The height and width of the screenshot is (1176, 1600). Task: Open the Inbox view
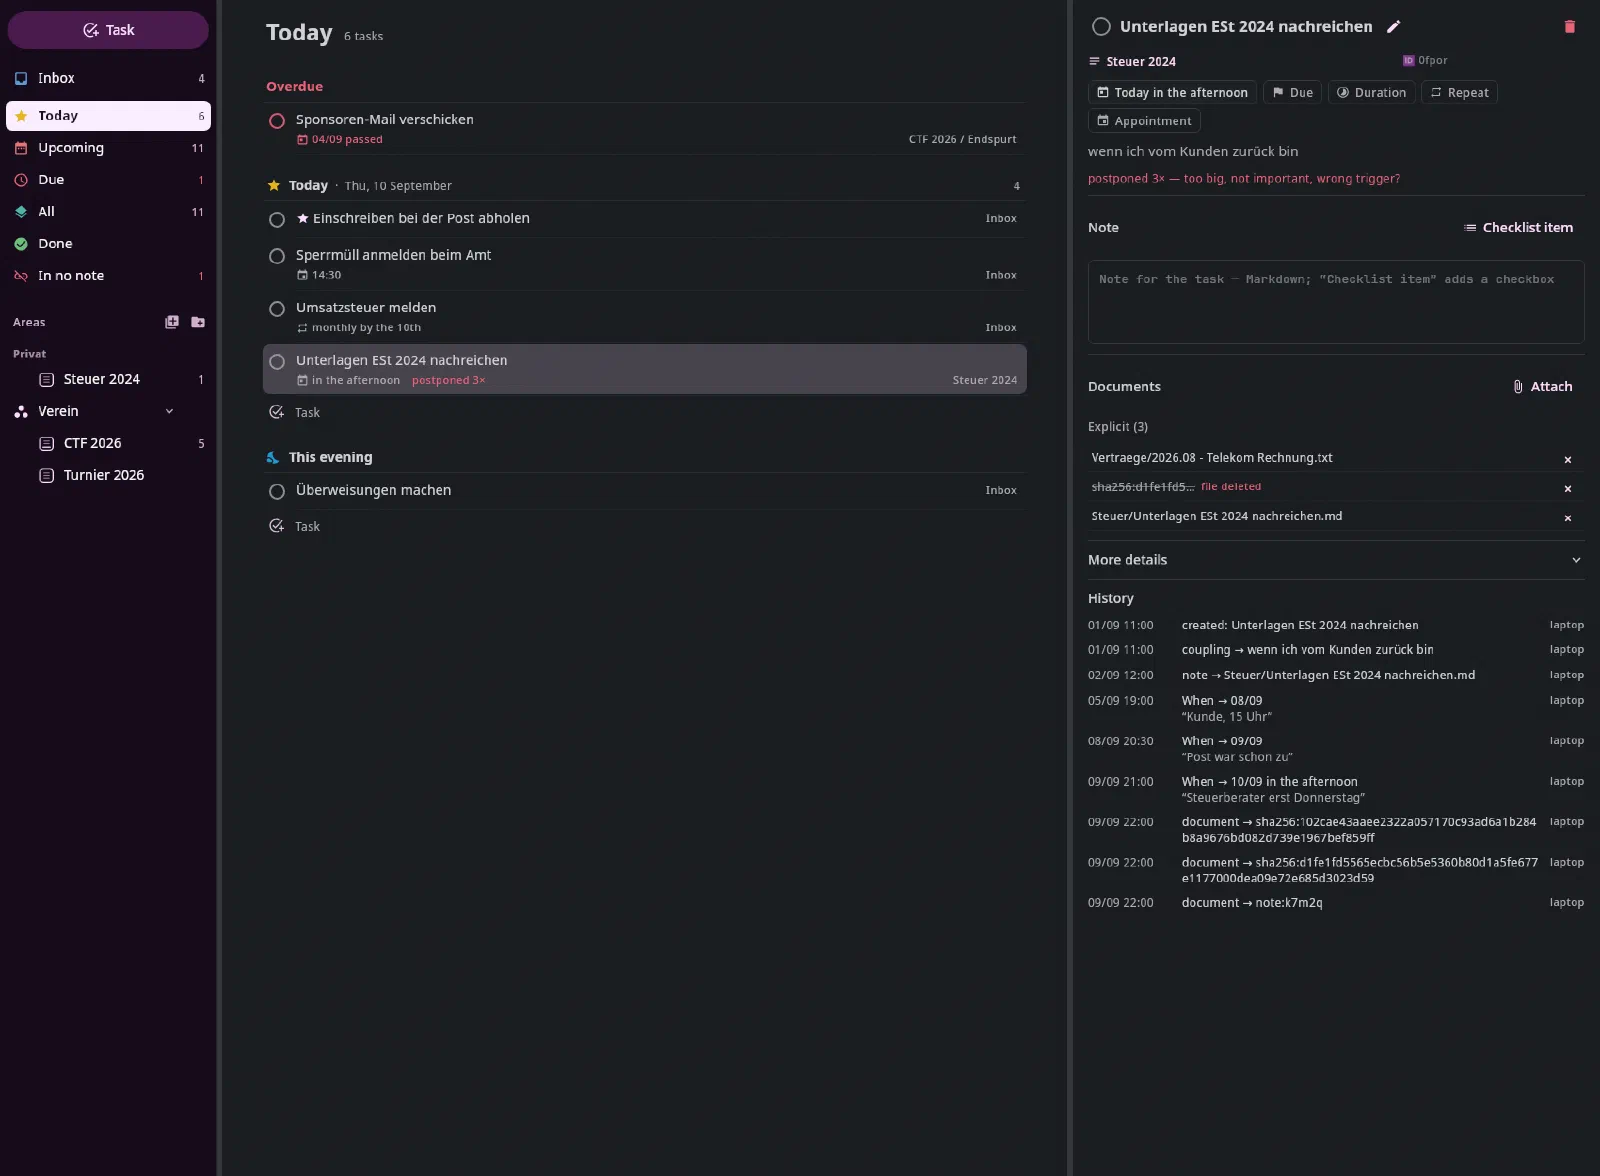(108, 78)
